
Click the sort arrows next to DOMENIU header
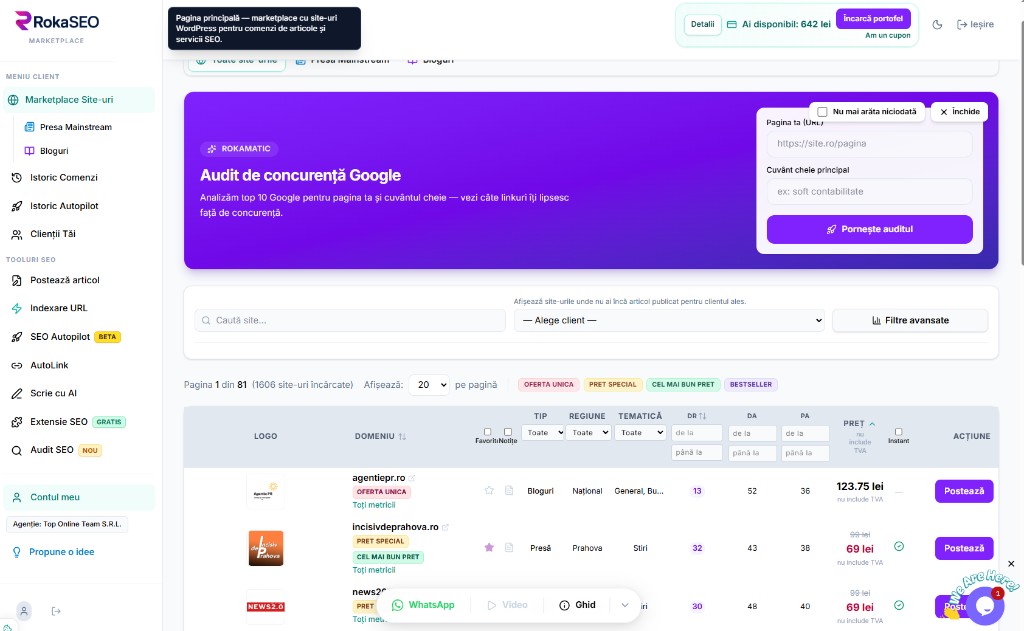point(402,436)
